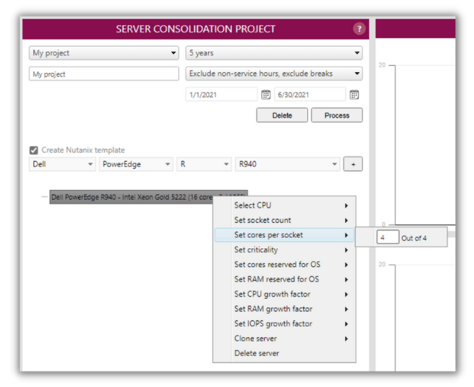Open the My project dropdown
474x387 pixels.
click(x=104, y=53)
